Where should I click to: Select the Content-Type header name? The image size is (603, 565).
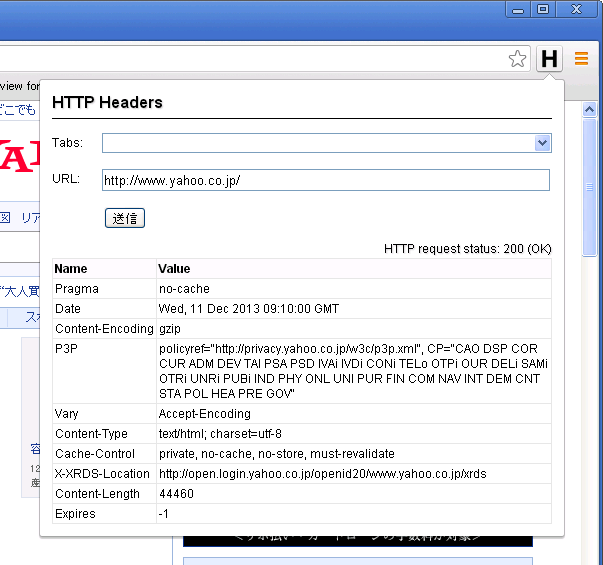point(91,434)
